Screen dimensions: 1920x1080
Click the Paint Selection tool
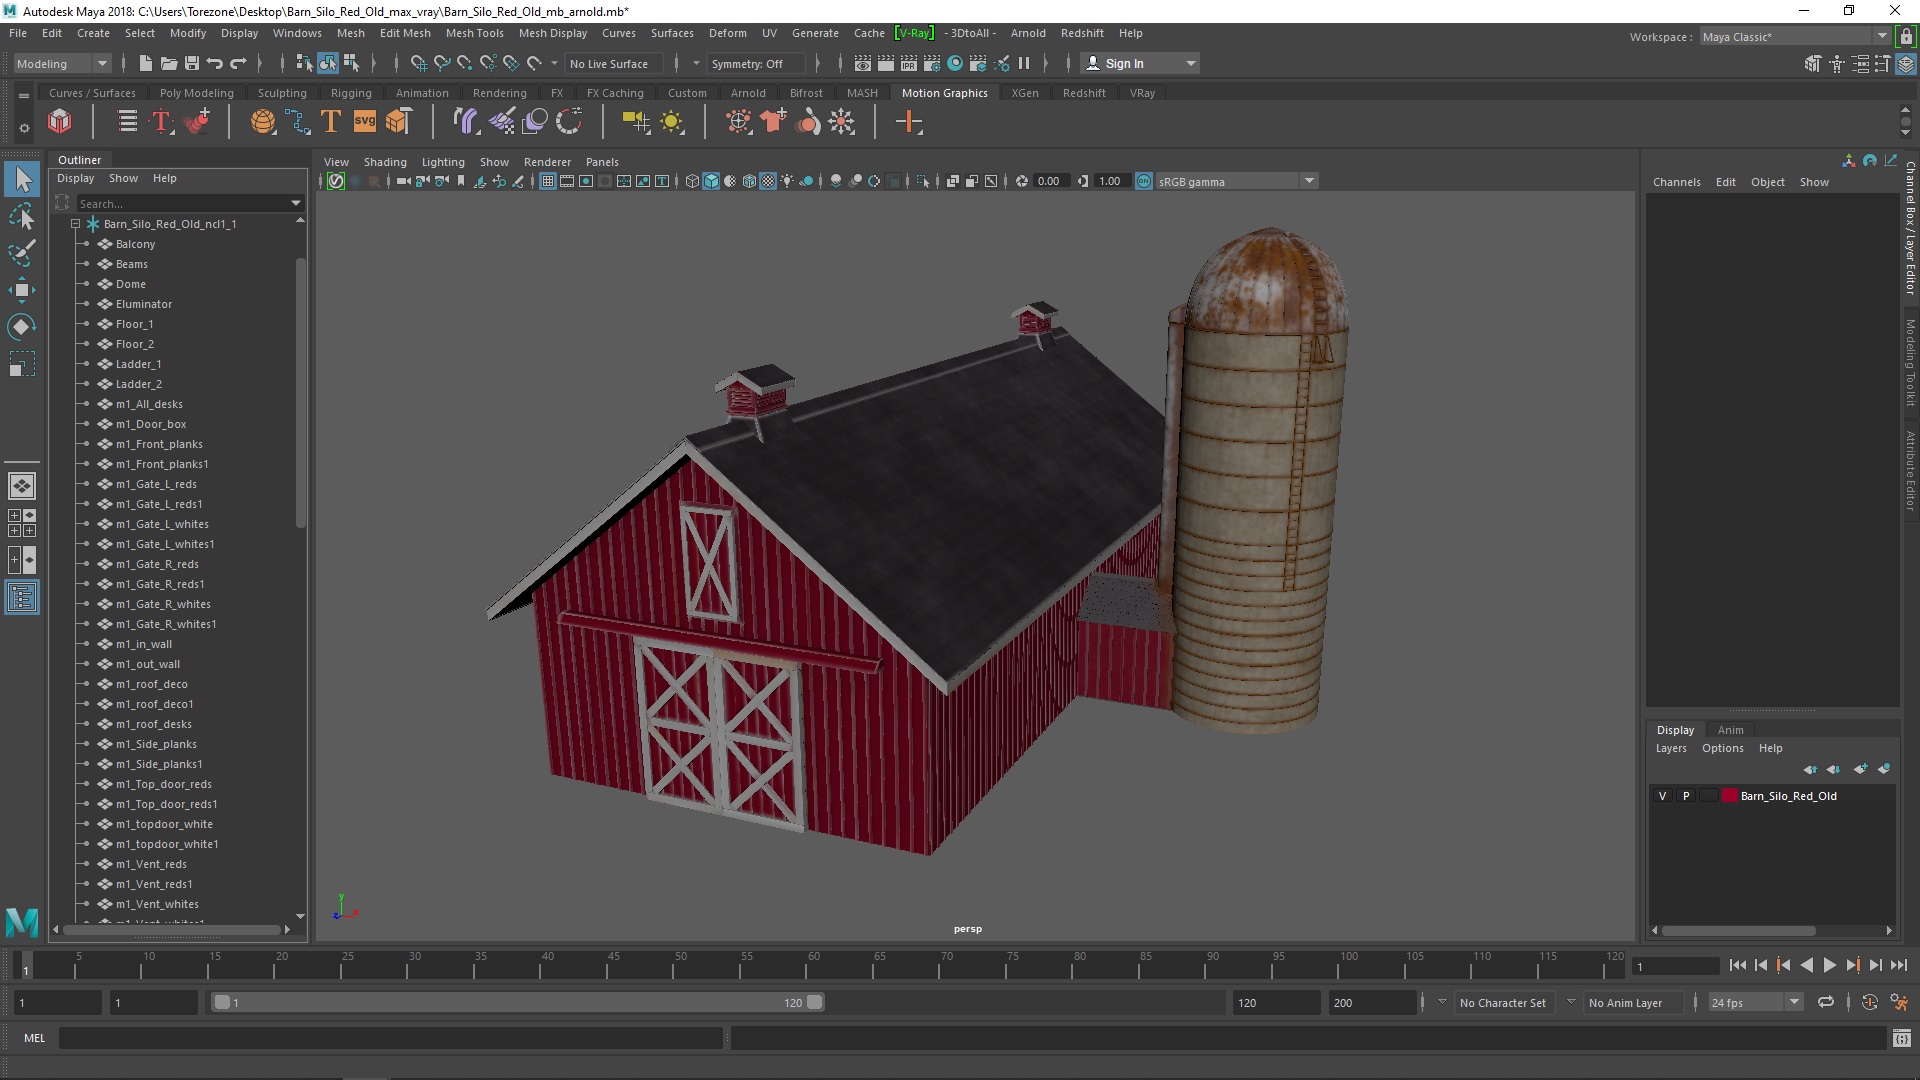21,254
